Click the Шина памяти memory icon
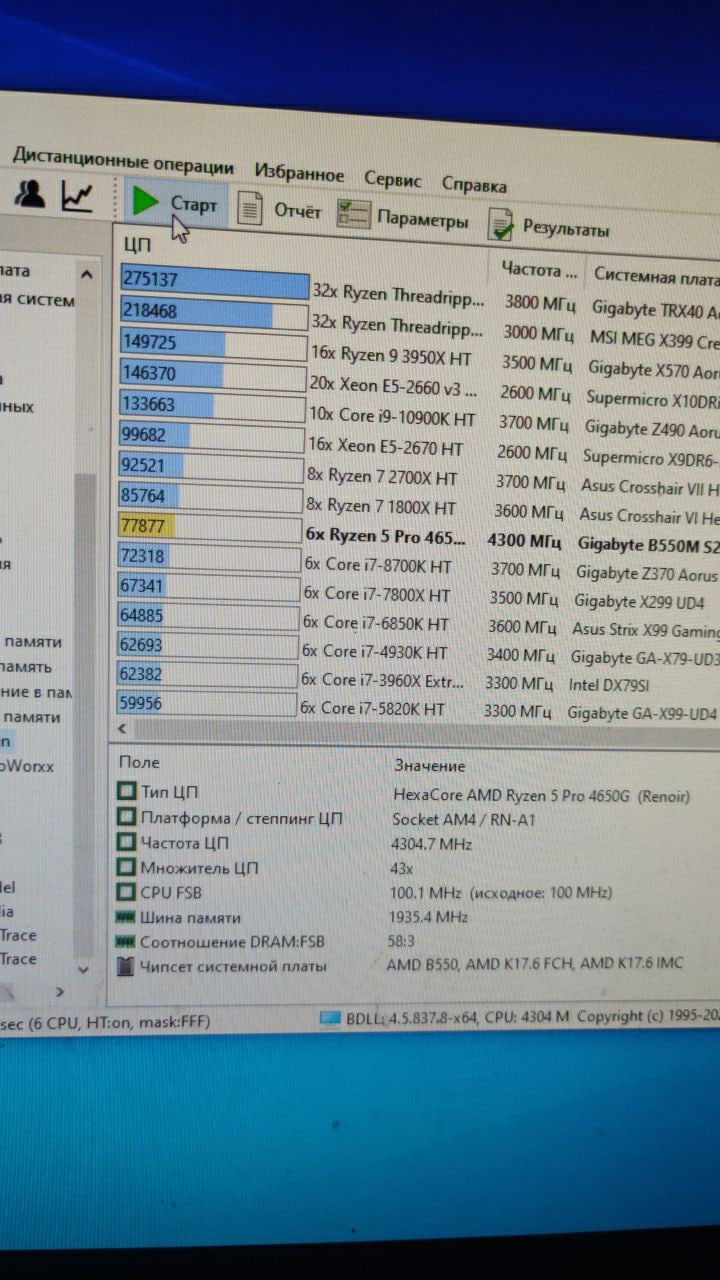The width and height of the screenshot is (720, 1280). [126, 916]
